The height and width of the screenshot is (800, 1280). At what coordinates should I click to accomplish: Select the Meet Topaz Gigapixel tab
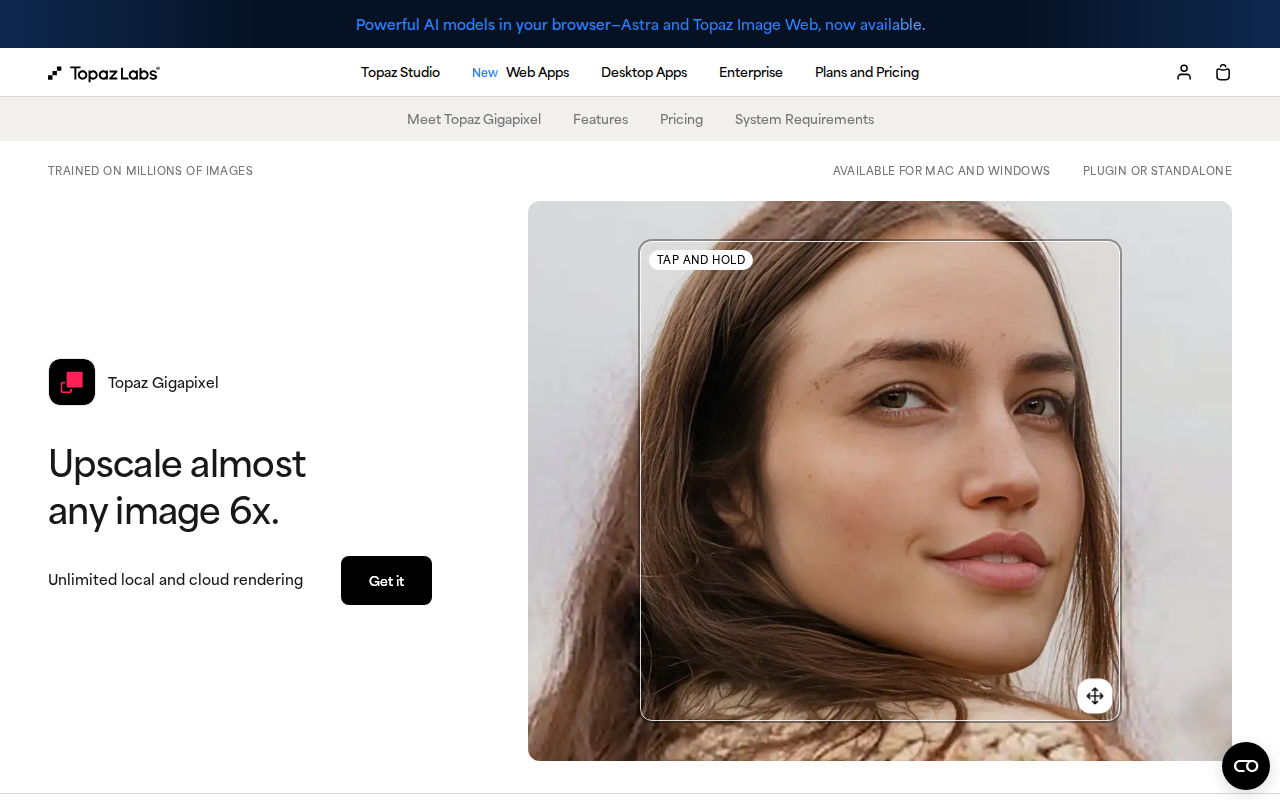coord(474,119)
